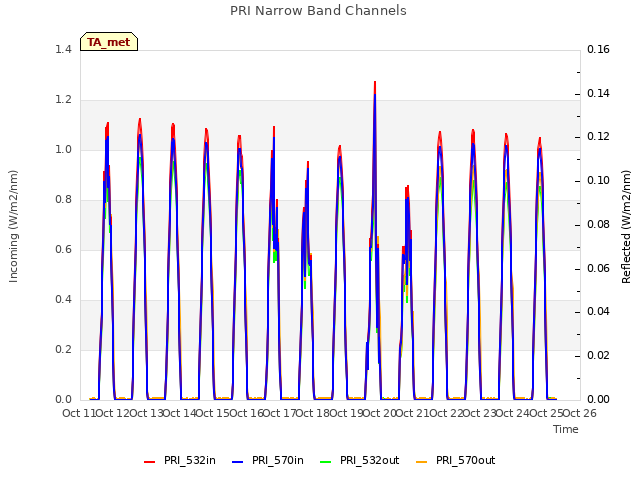640x480 pixels.
Task: Select the Reflected (W/m2/nm) axis label
Action: coord(626,227)
